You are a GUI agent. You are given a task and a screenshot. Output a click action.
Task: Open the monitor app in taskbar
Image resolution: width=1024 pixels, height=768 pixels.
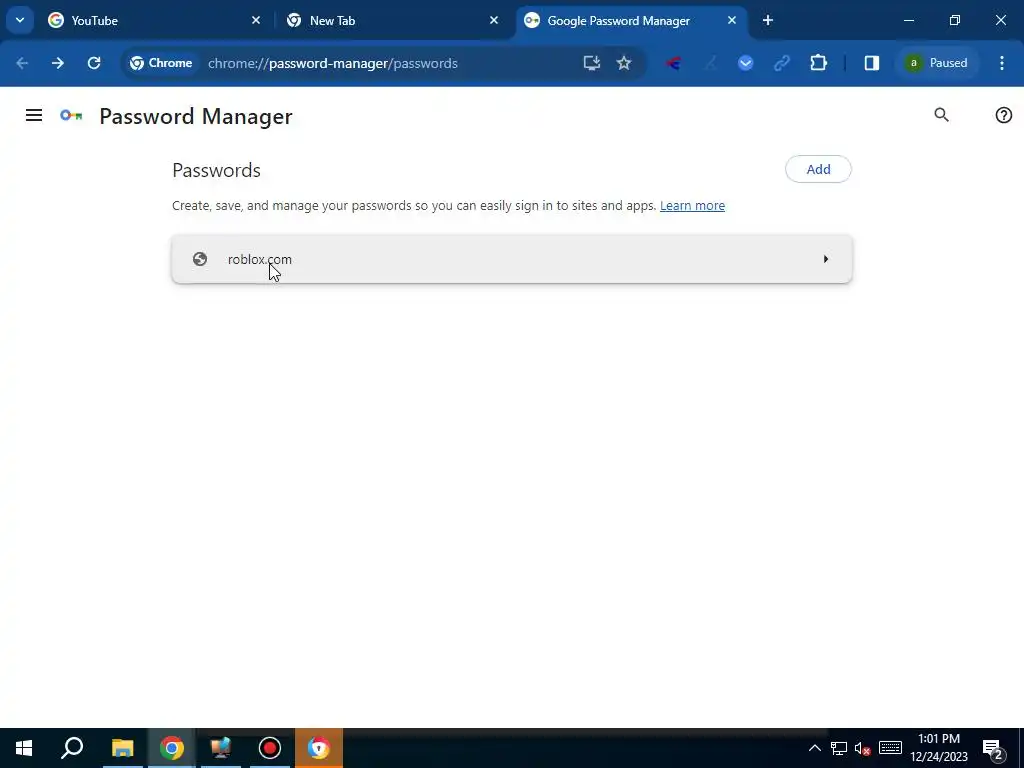click(221, 748)
